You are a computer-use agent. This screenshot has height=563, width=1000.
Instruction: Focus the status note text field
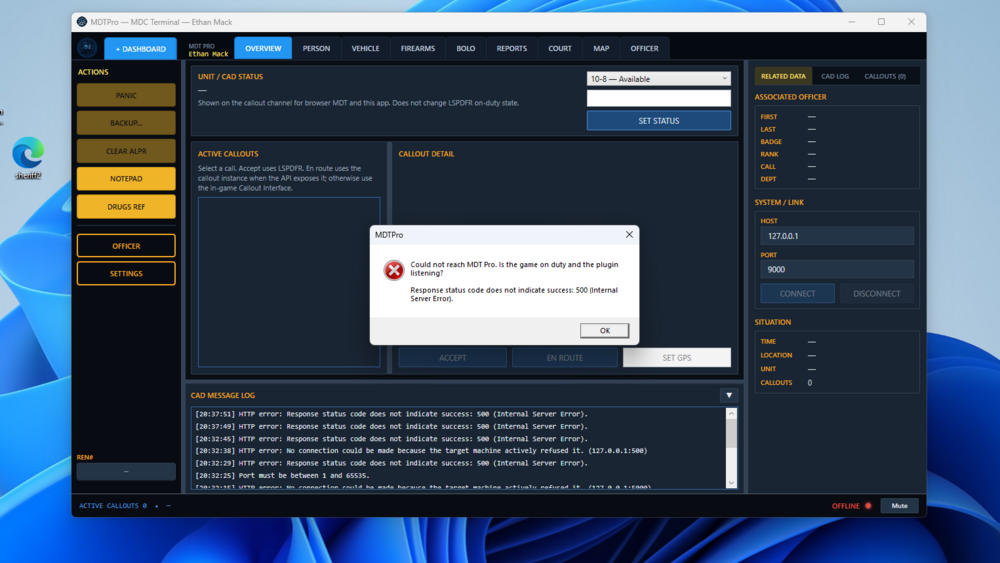tap(658, 98)
